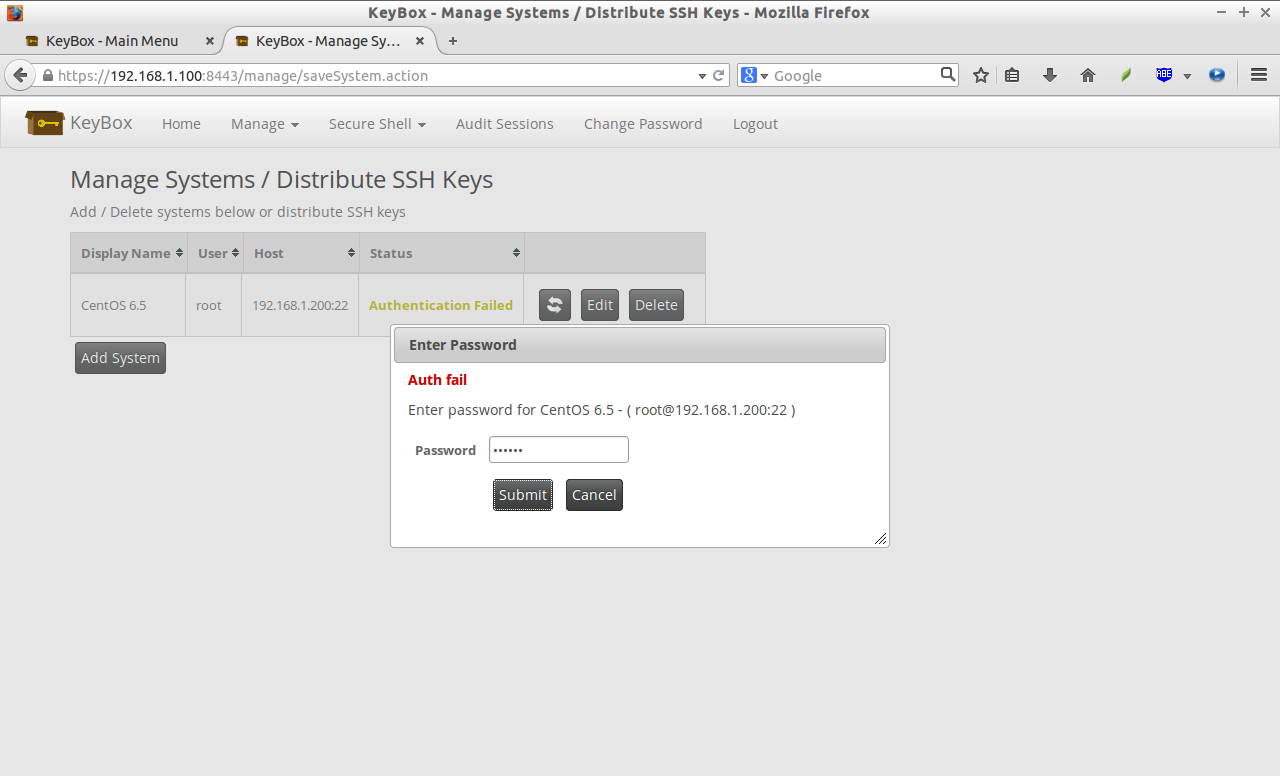Click the dialog resize grip corner
Viewport: 1280px width, 776px height.
tap(880, 538)
